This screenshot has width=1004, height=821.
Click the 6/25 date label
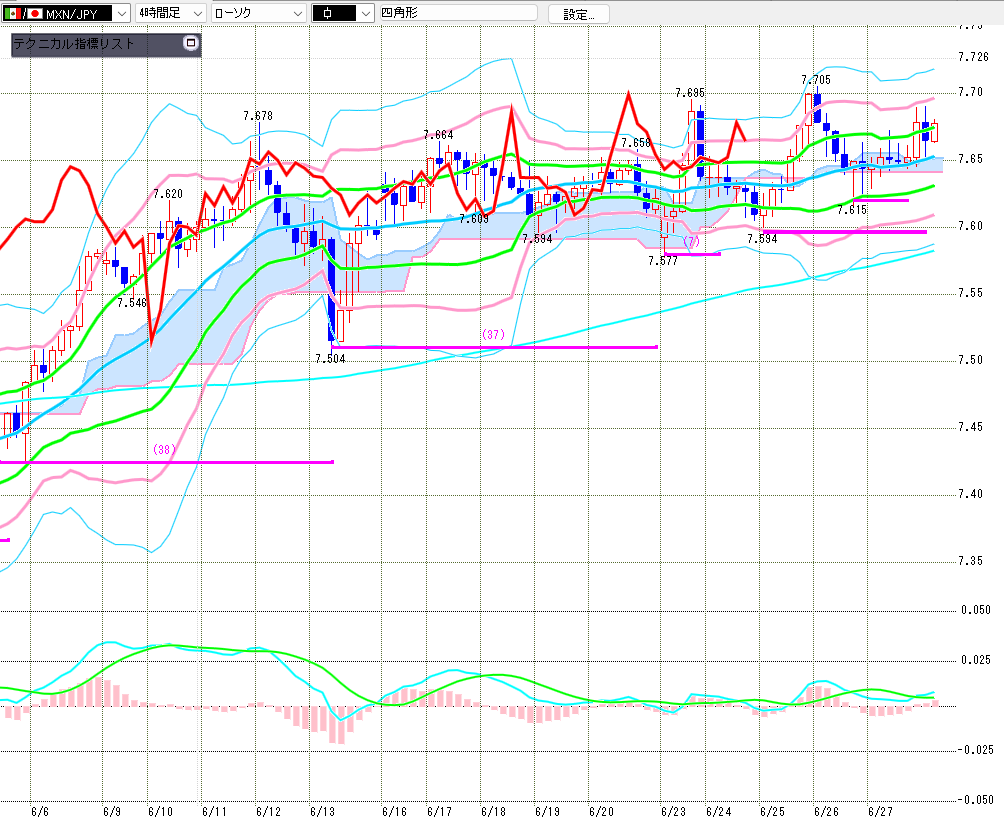772,812
